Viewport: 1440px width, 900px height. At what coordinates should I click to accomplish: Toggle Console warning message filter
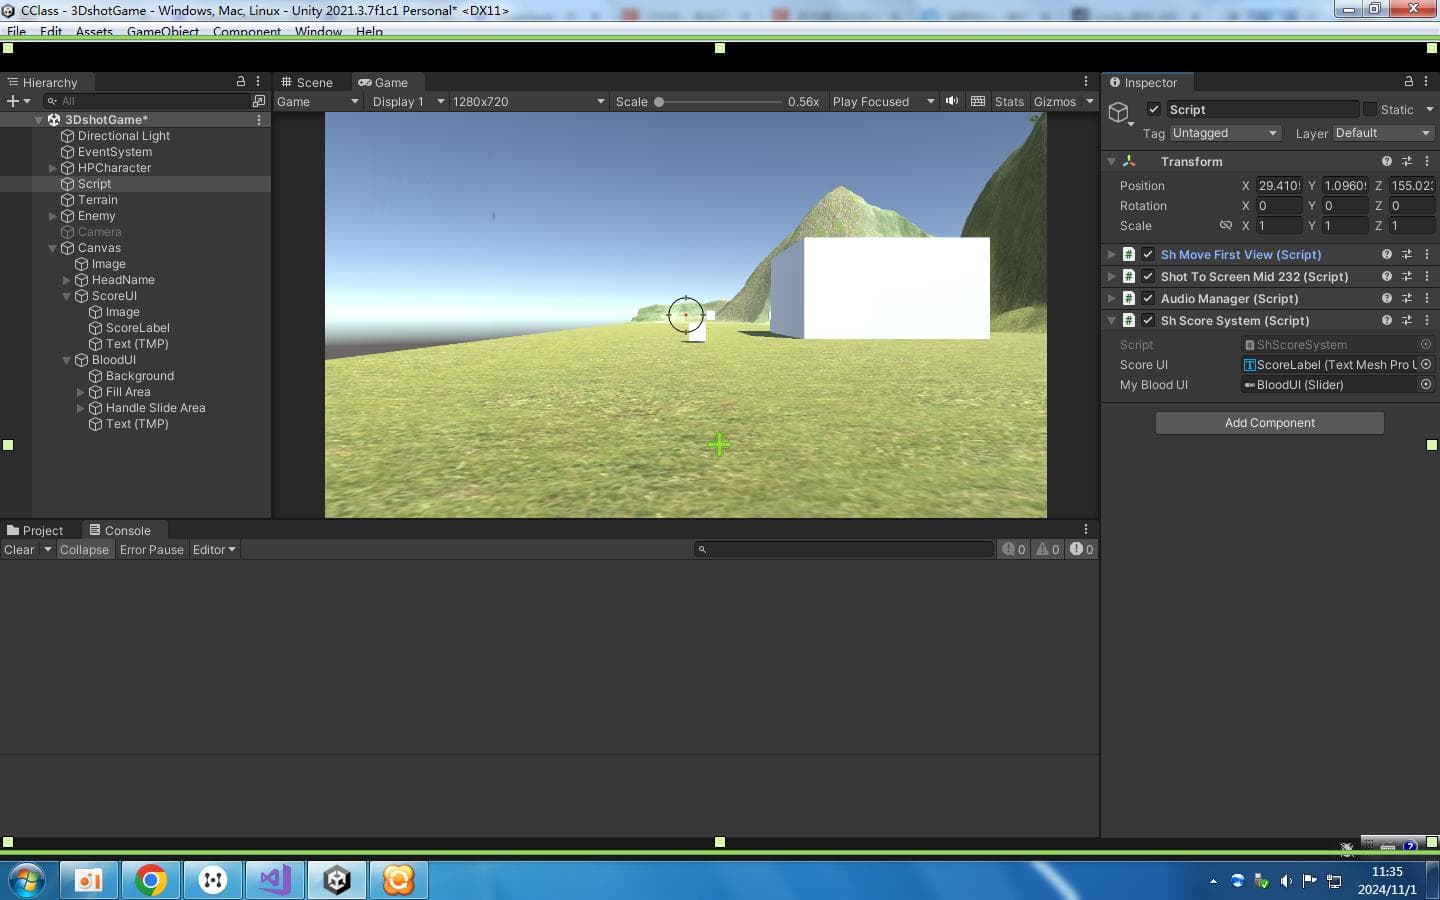pyautogui.click(x=1048, y=549)
